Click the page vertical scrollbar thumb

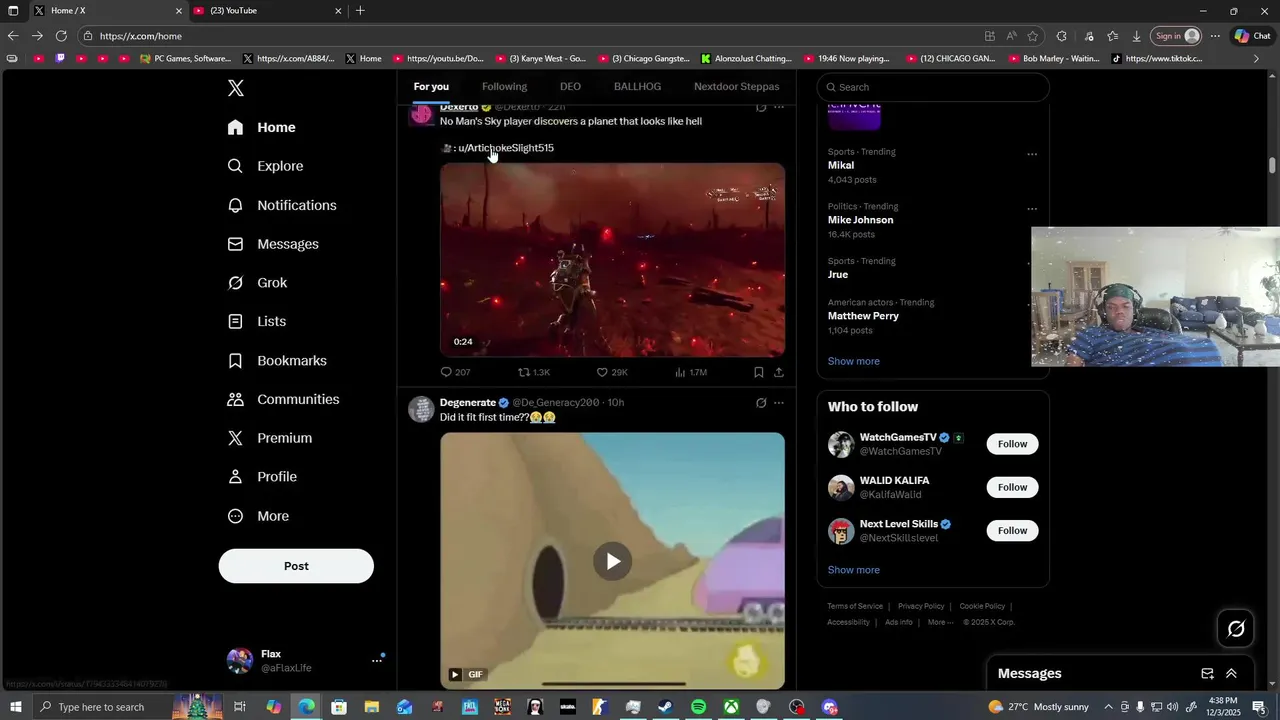point(1273,165)
